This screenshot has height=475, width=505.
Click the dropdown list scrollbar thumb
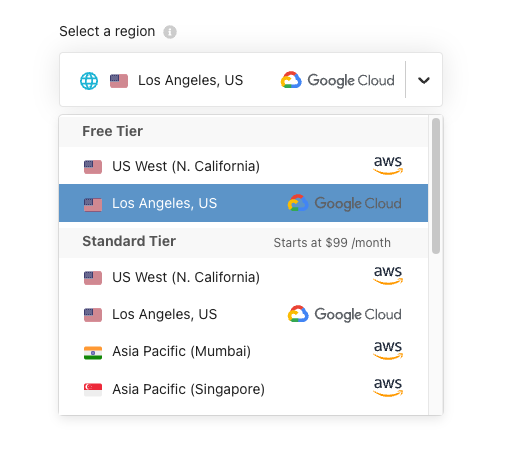coord(436,186)
